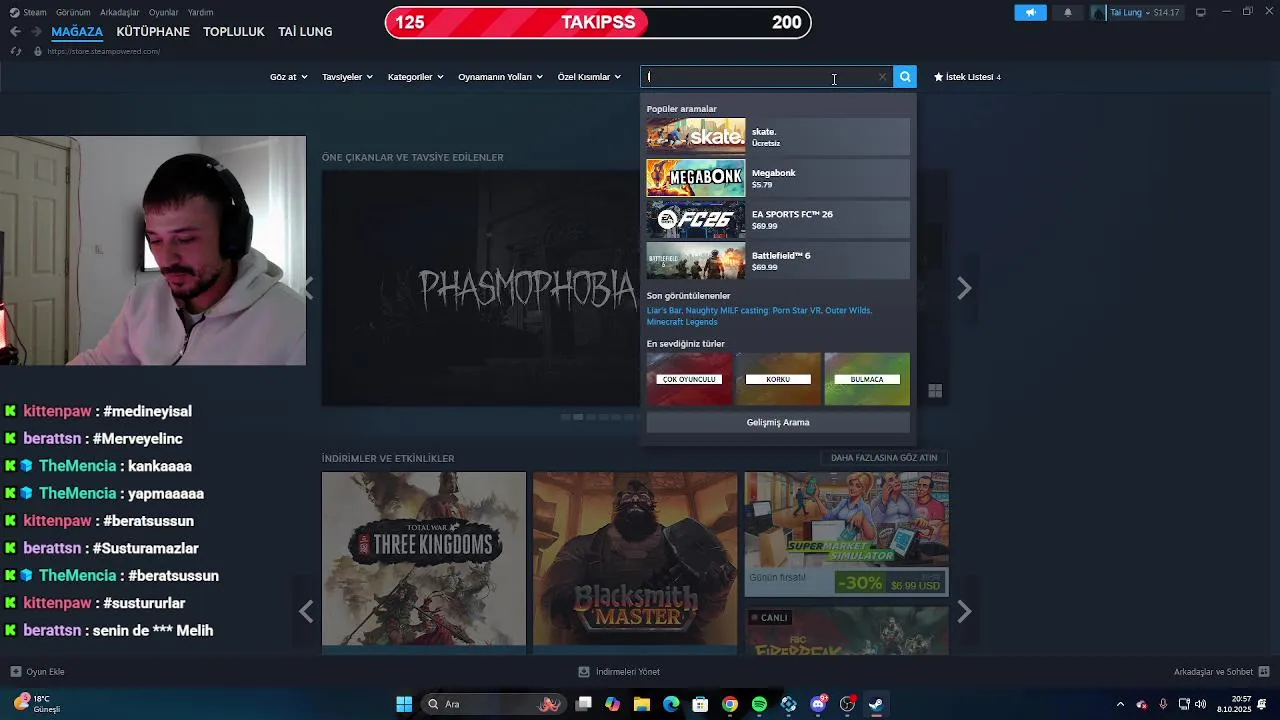
Task: Go forward with the navigation forward arrow
Action: pyautogui.click(x=37, y=32)
